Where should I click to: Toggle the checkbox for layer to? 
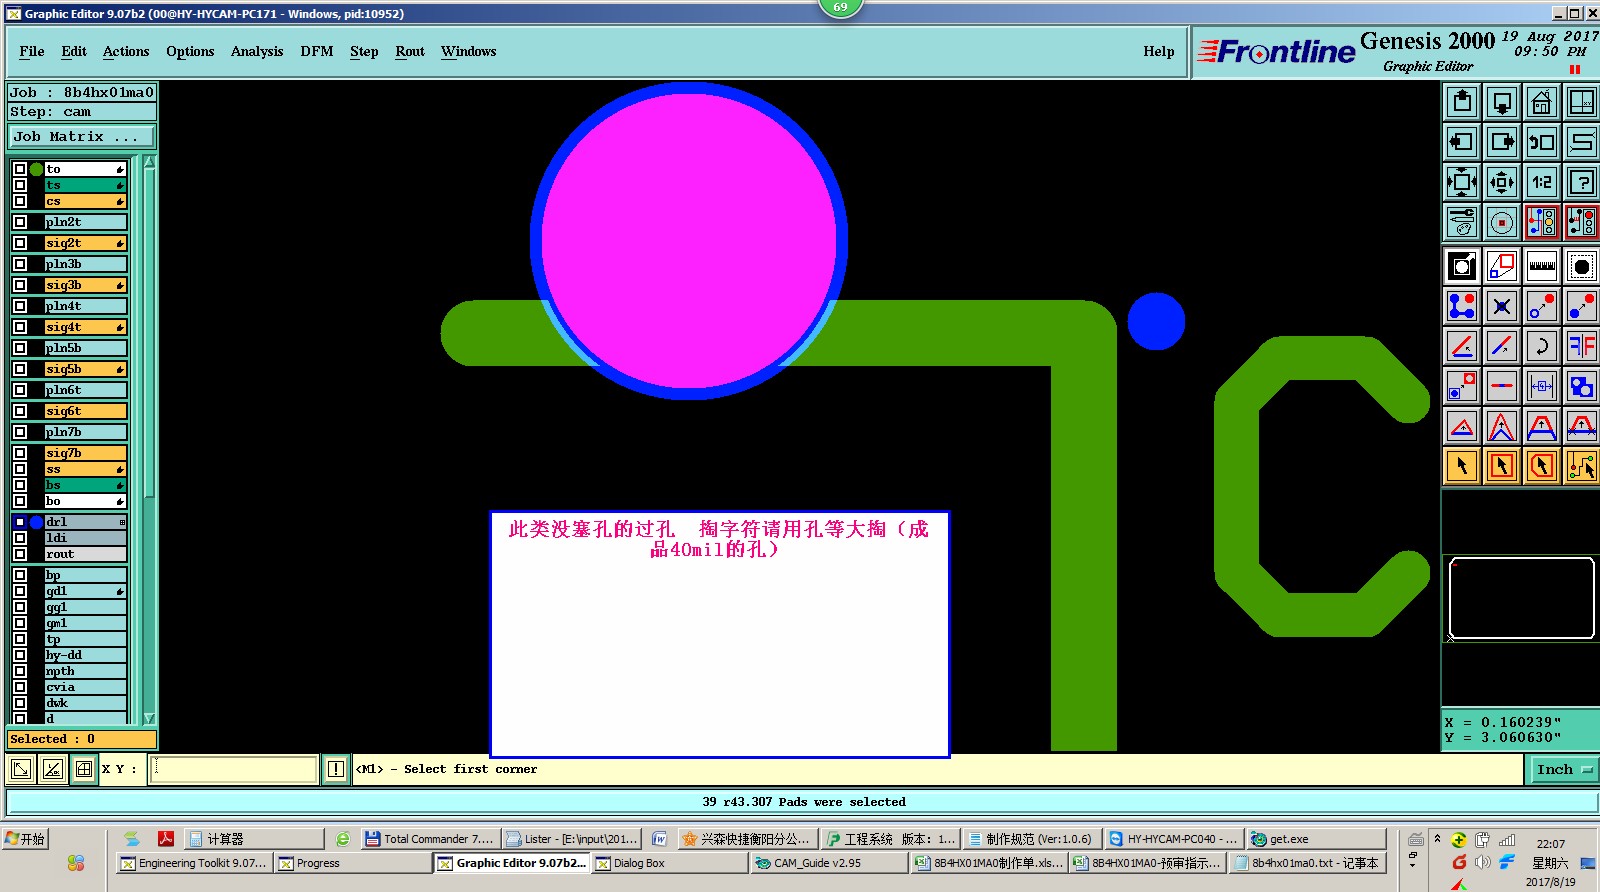coord(20,169)
